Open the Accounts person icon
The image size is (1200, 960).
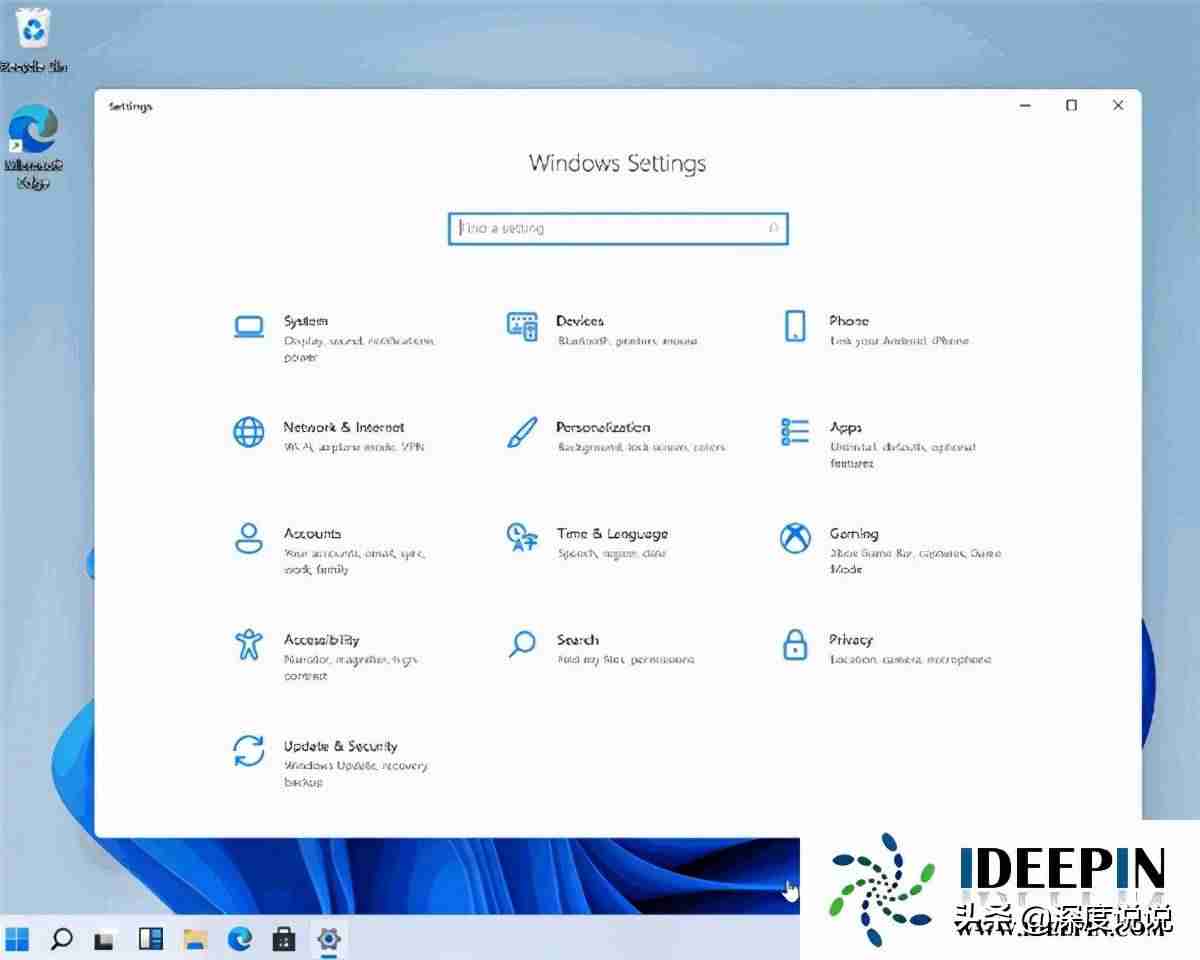point(249,538)
